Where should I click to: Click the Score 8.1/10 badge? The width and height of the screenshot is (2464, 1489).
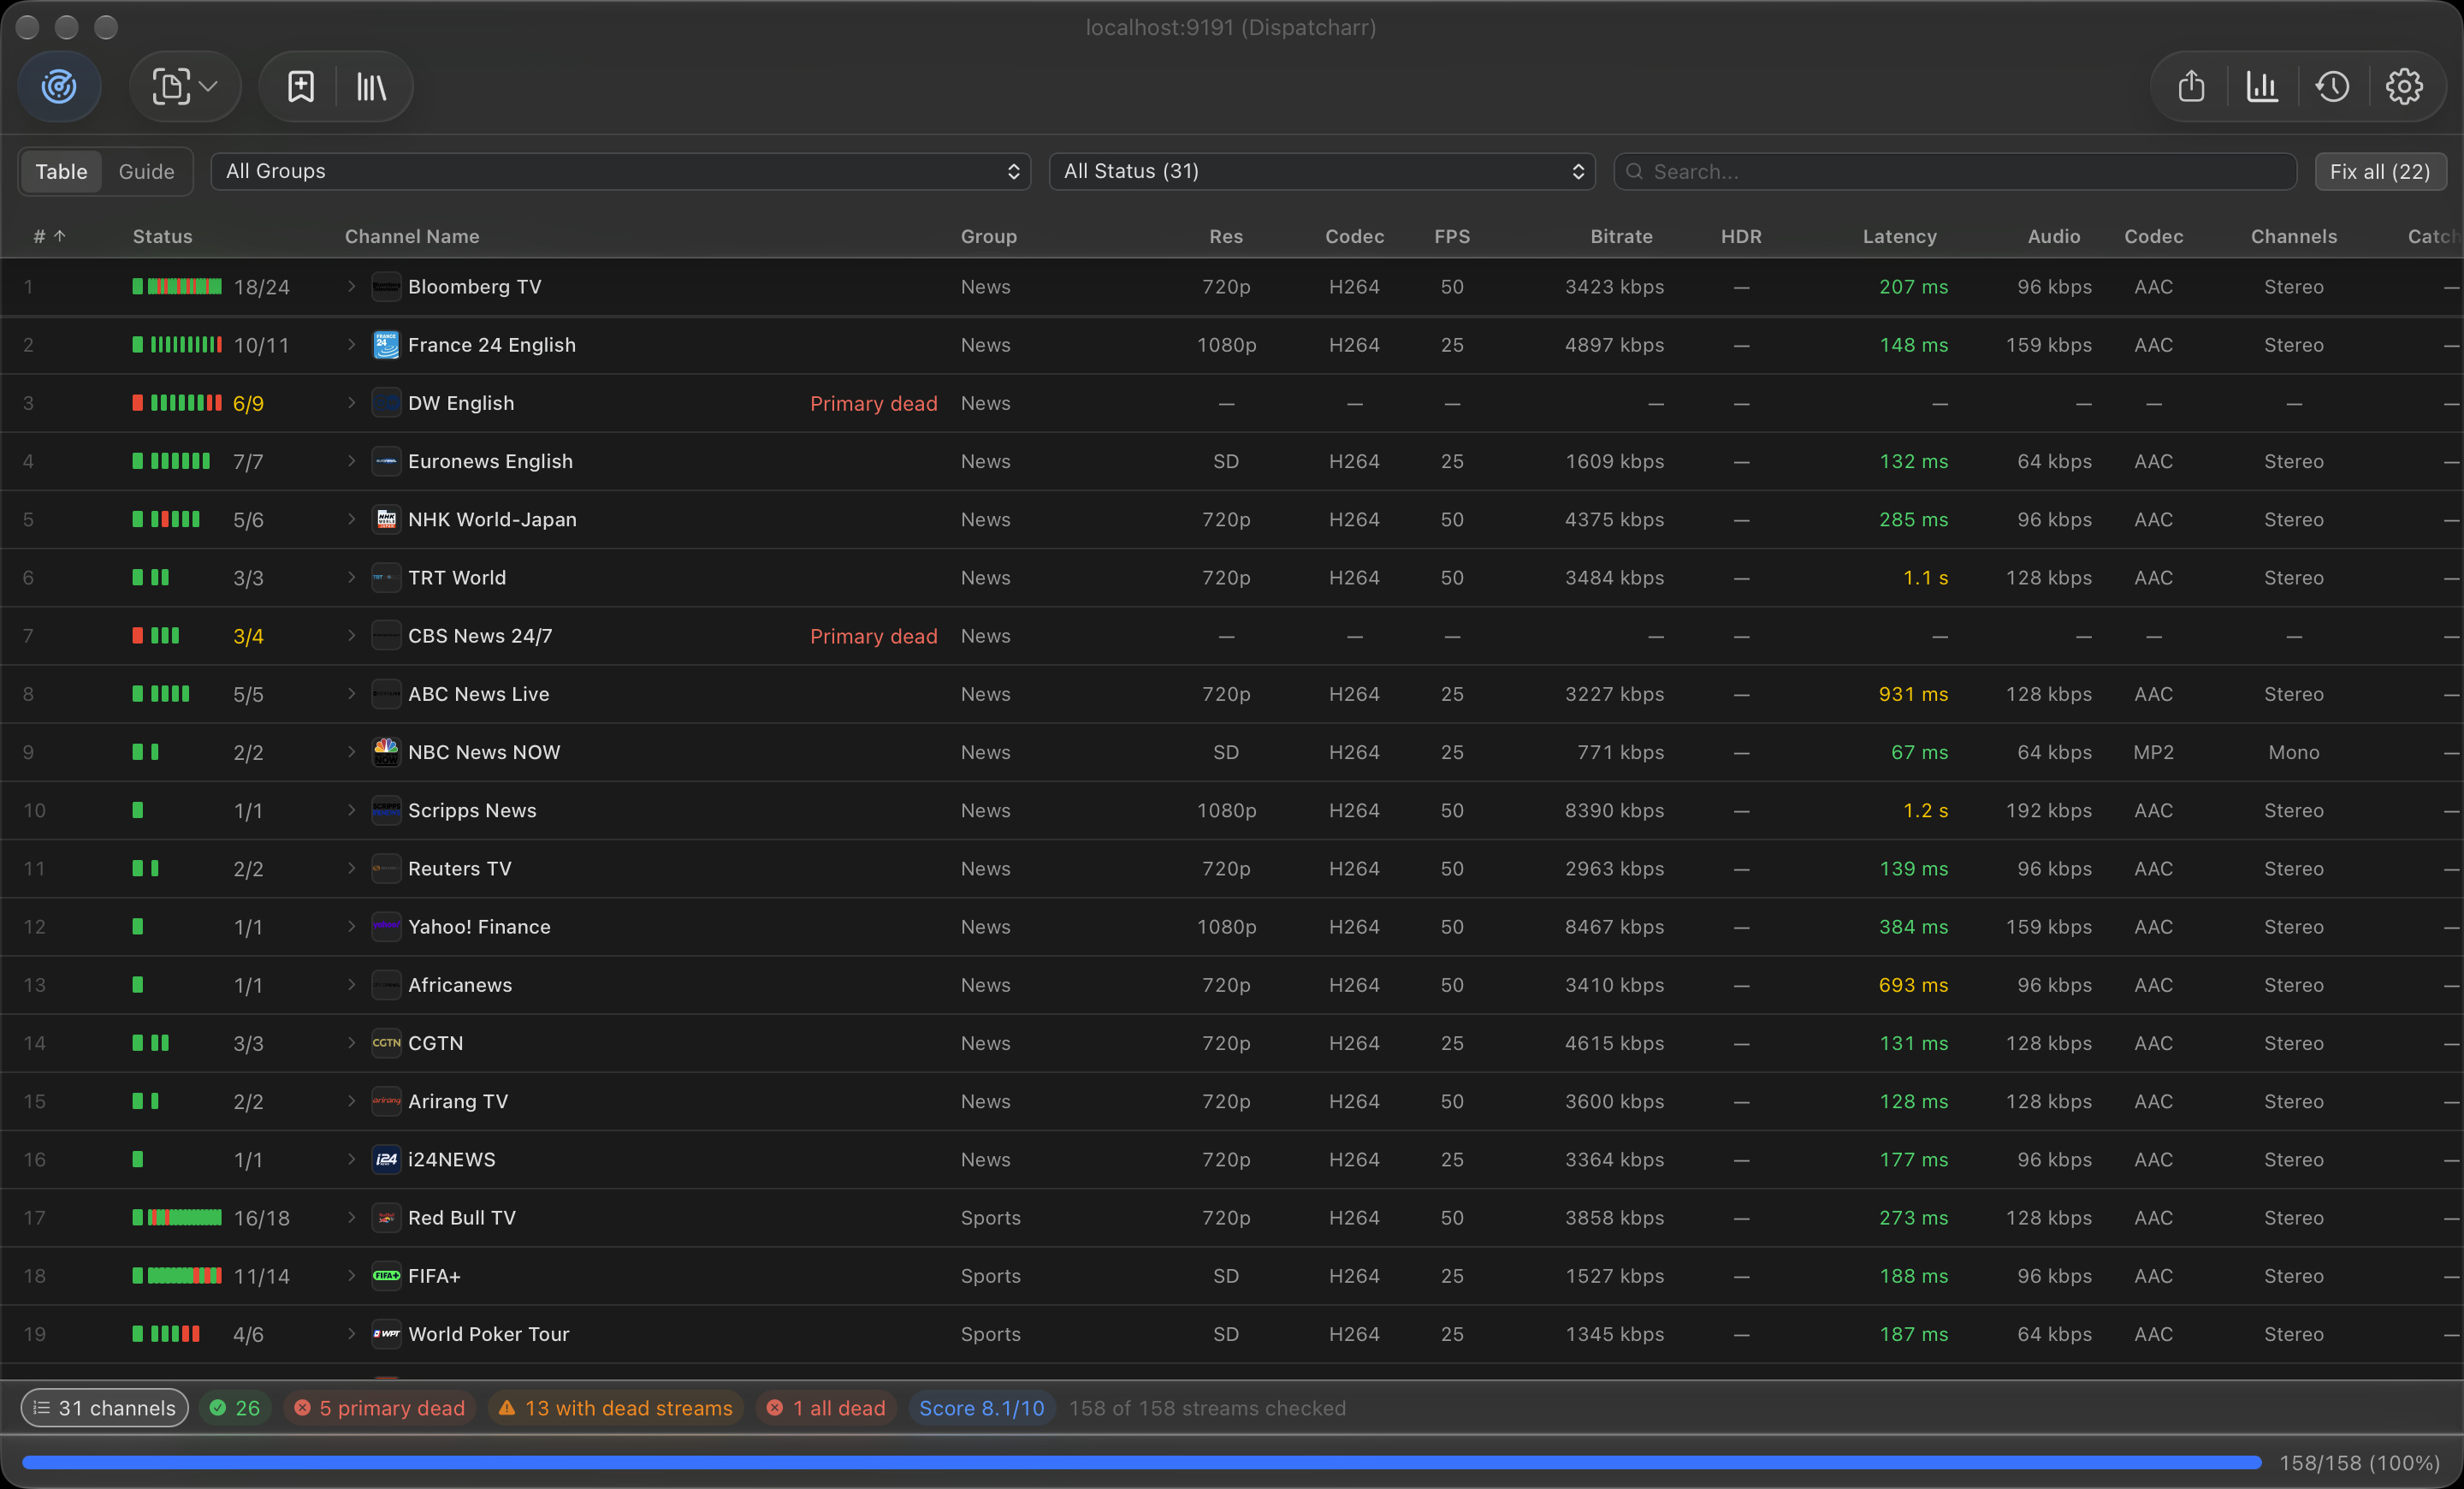[981, 1408]
